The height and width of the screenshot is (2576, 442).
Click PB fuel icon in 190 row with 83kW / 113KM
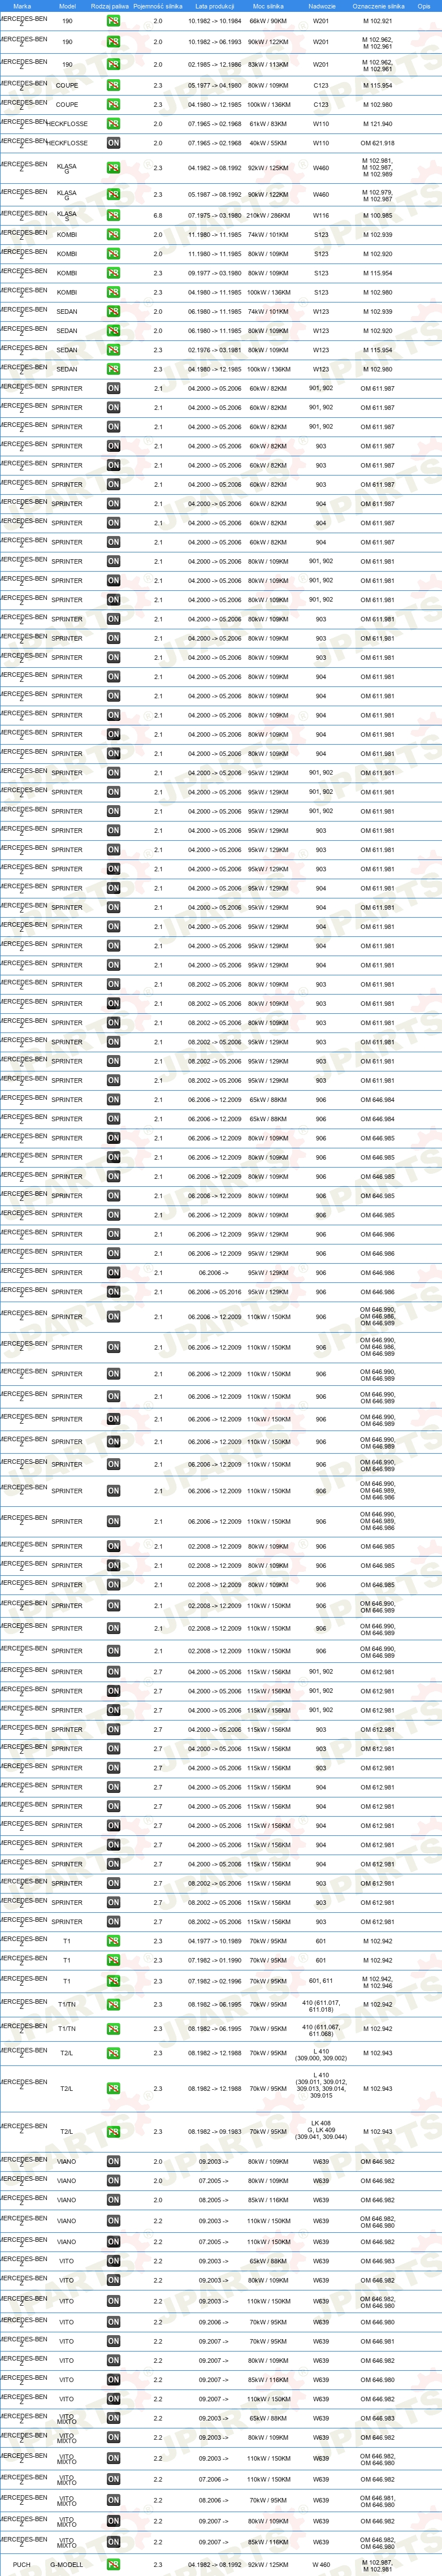113,65
